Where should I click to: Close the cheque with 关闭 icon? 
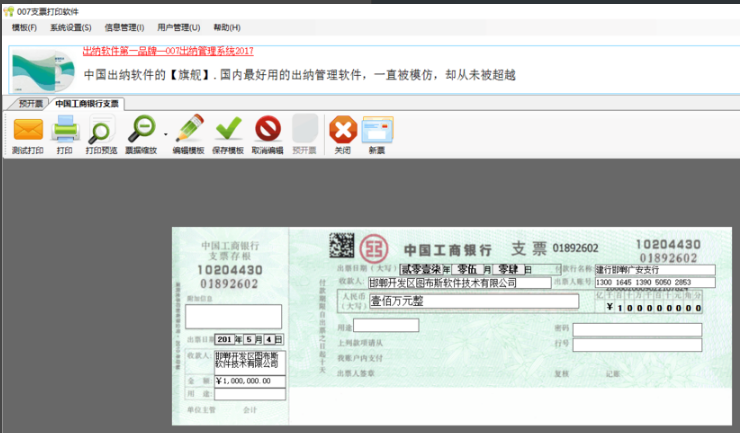[343, 129]
